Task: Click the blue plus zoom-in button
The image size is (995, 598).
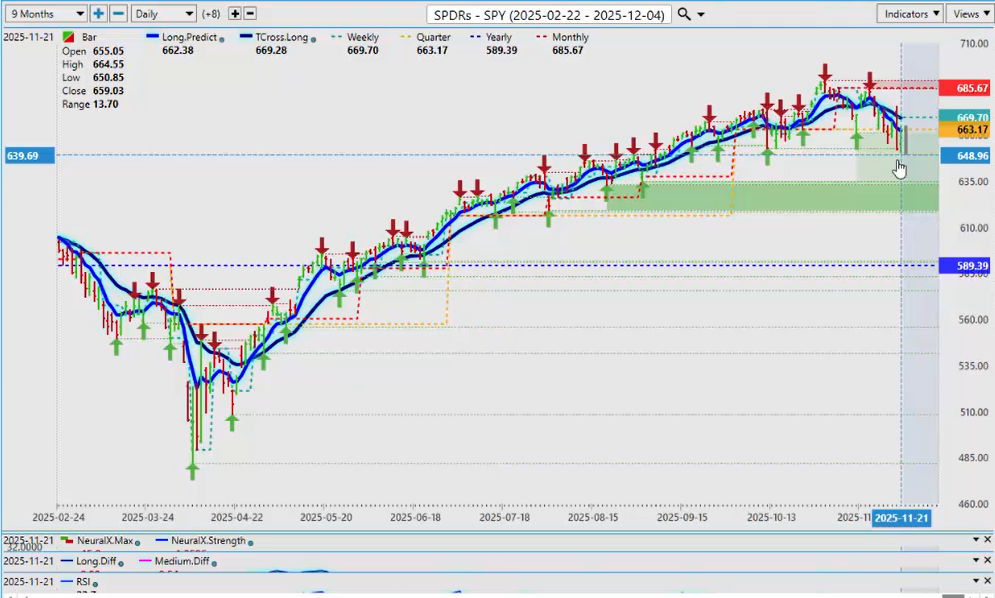Action: [x=98, y=14]
